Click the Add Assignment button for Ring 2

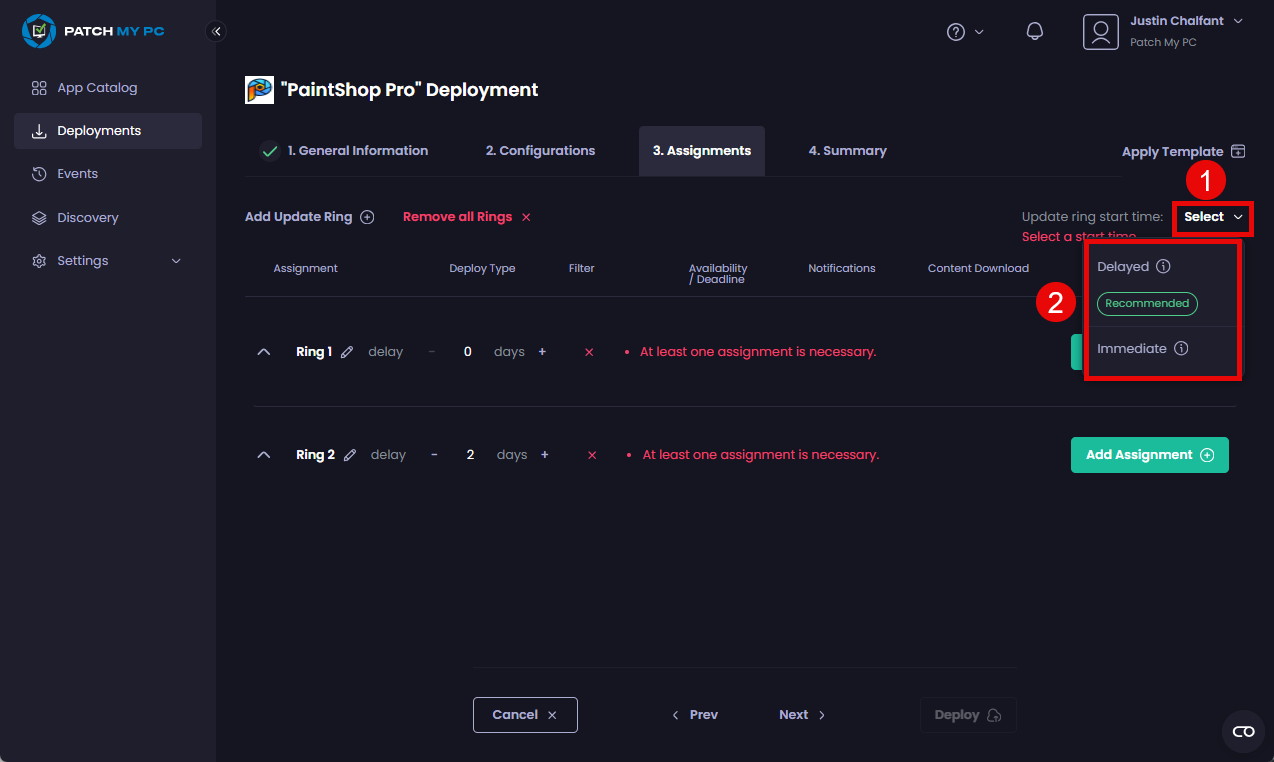click(x=1149, y=454)
